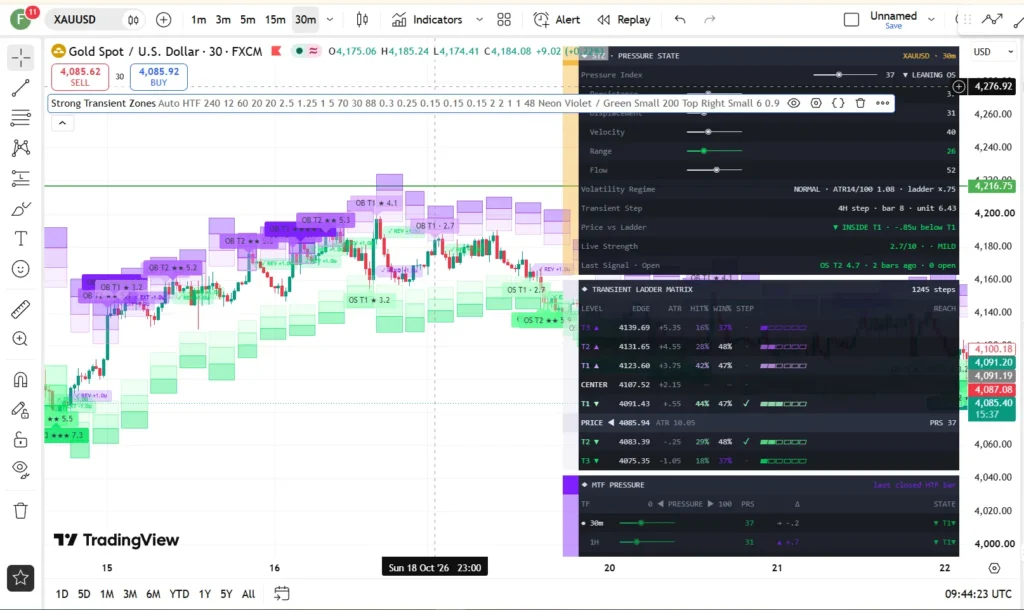Toggle the lock all drawings icon

20,439
